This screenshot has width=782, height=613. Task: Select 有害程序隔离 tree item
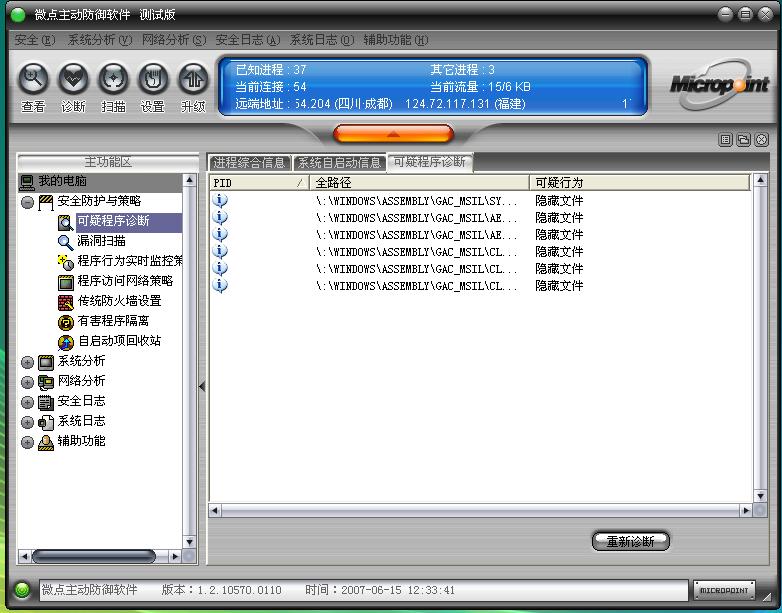(113, 321)
